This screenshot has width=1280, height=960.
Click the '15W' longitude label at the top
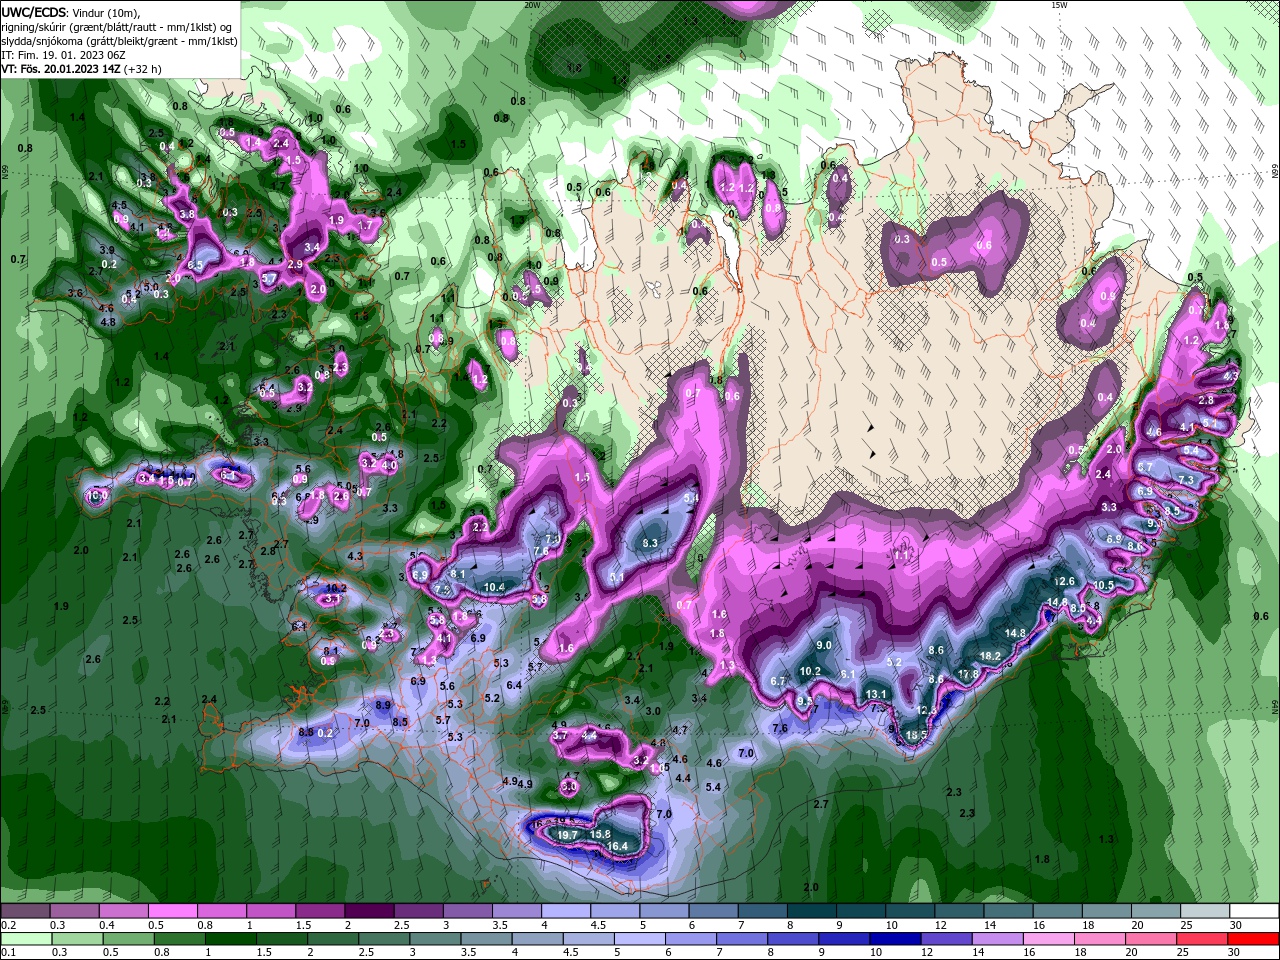[x=1059, y=5]
